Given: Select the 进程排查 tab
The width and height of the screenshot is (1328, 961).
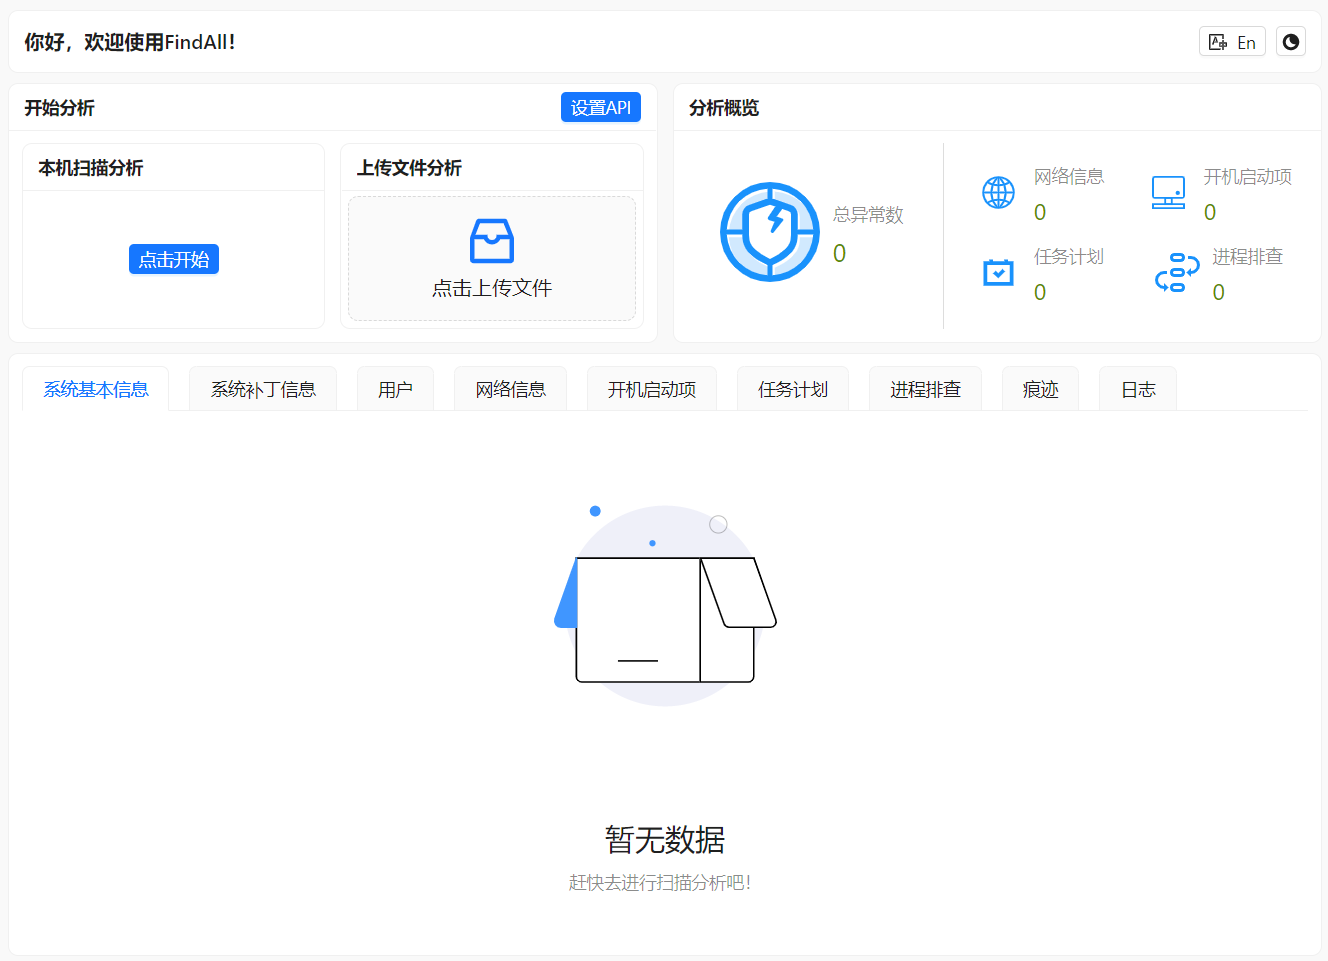Looking at the screenshot, I should (925, 389).
